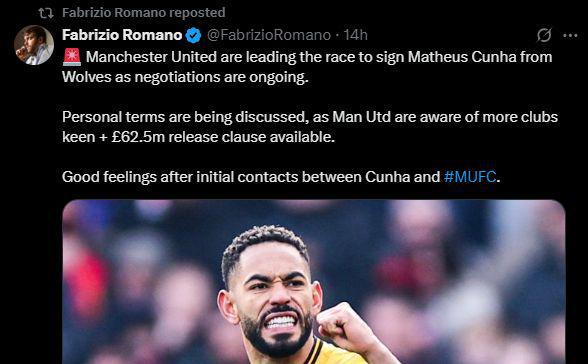Open Fabrizio Romano's profile avatar
This screenshot has width=588, height=364.
click(x=34, y=45)
